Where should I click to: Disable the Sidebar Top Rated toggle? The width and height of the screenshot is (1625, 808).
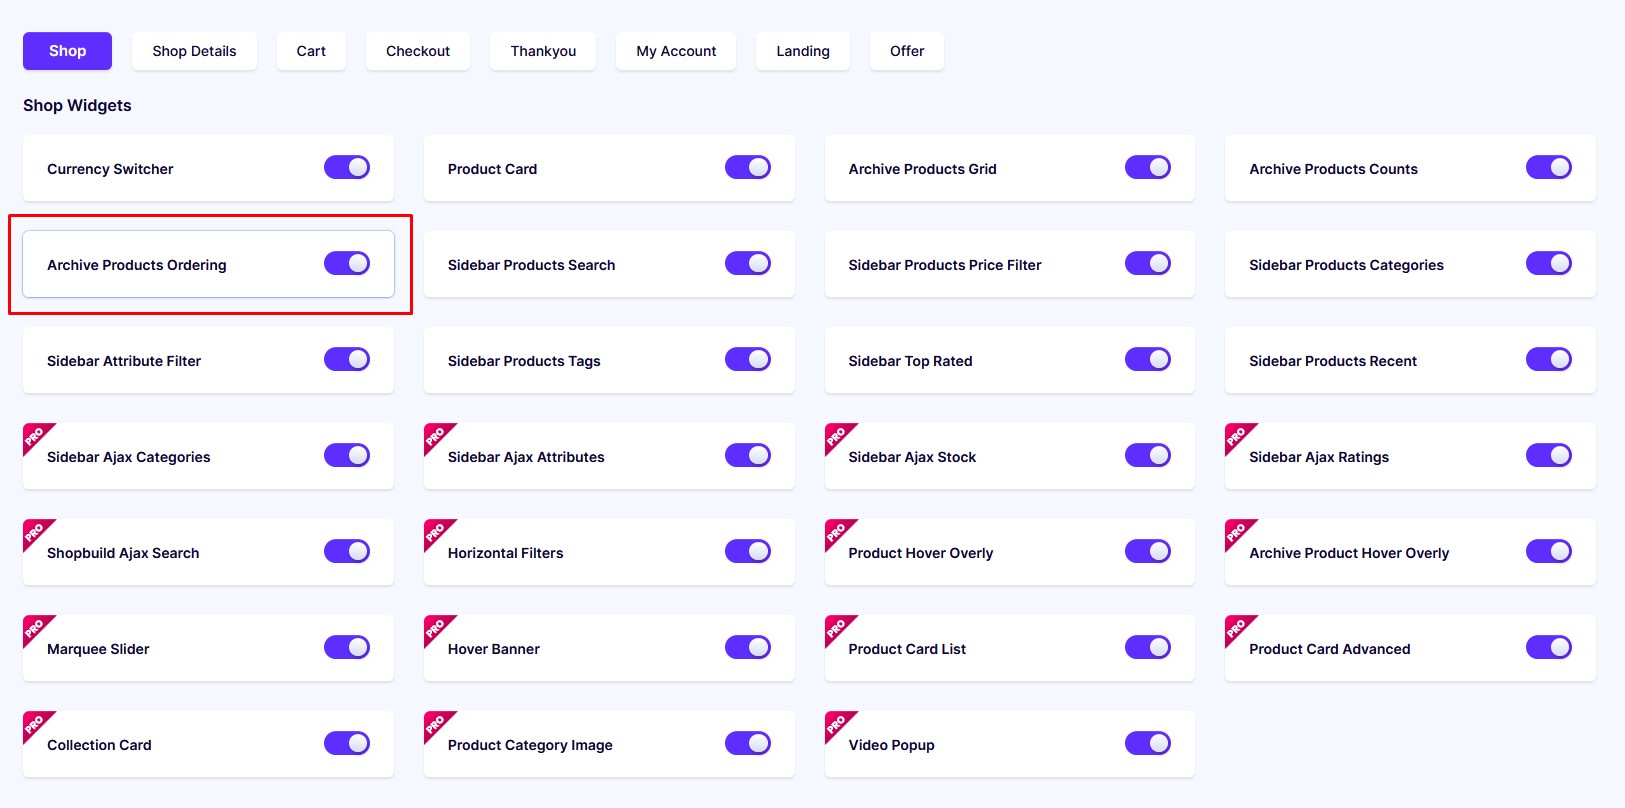(1148, 359)
